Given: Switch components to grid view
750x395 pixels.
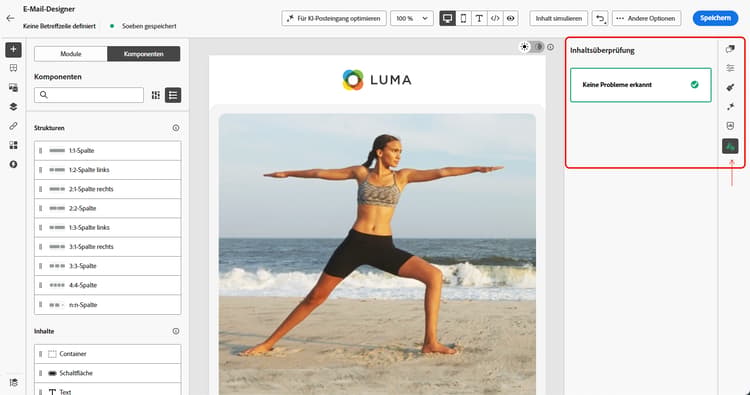Looking at the screenshot, I should pos(155,95).
